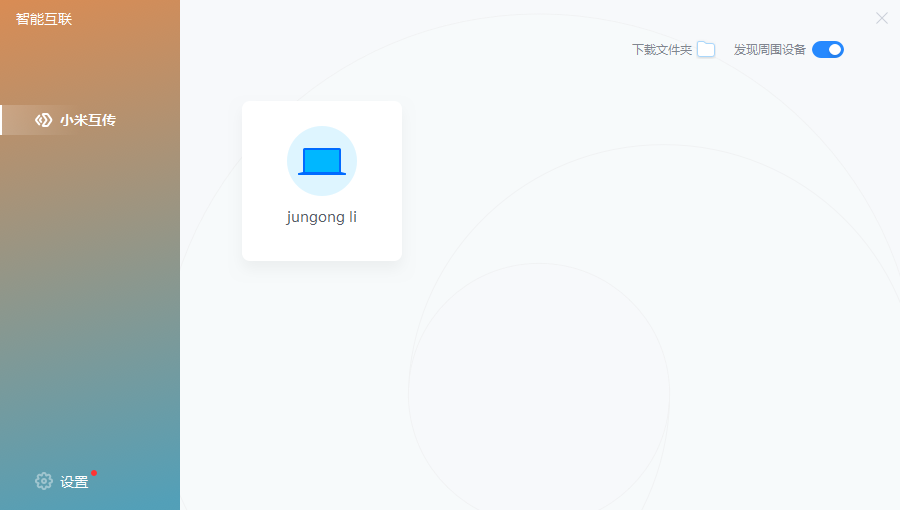Click the 发现周围设备 label
Image resolution: width=900 pixels, height=510 pixels.
pyautogui.click(x=770, y=50)
